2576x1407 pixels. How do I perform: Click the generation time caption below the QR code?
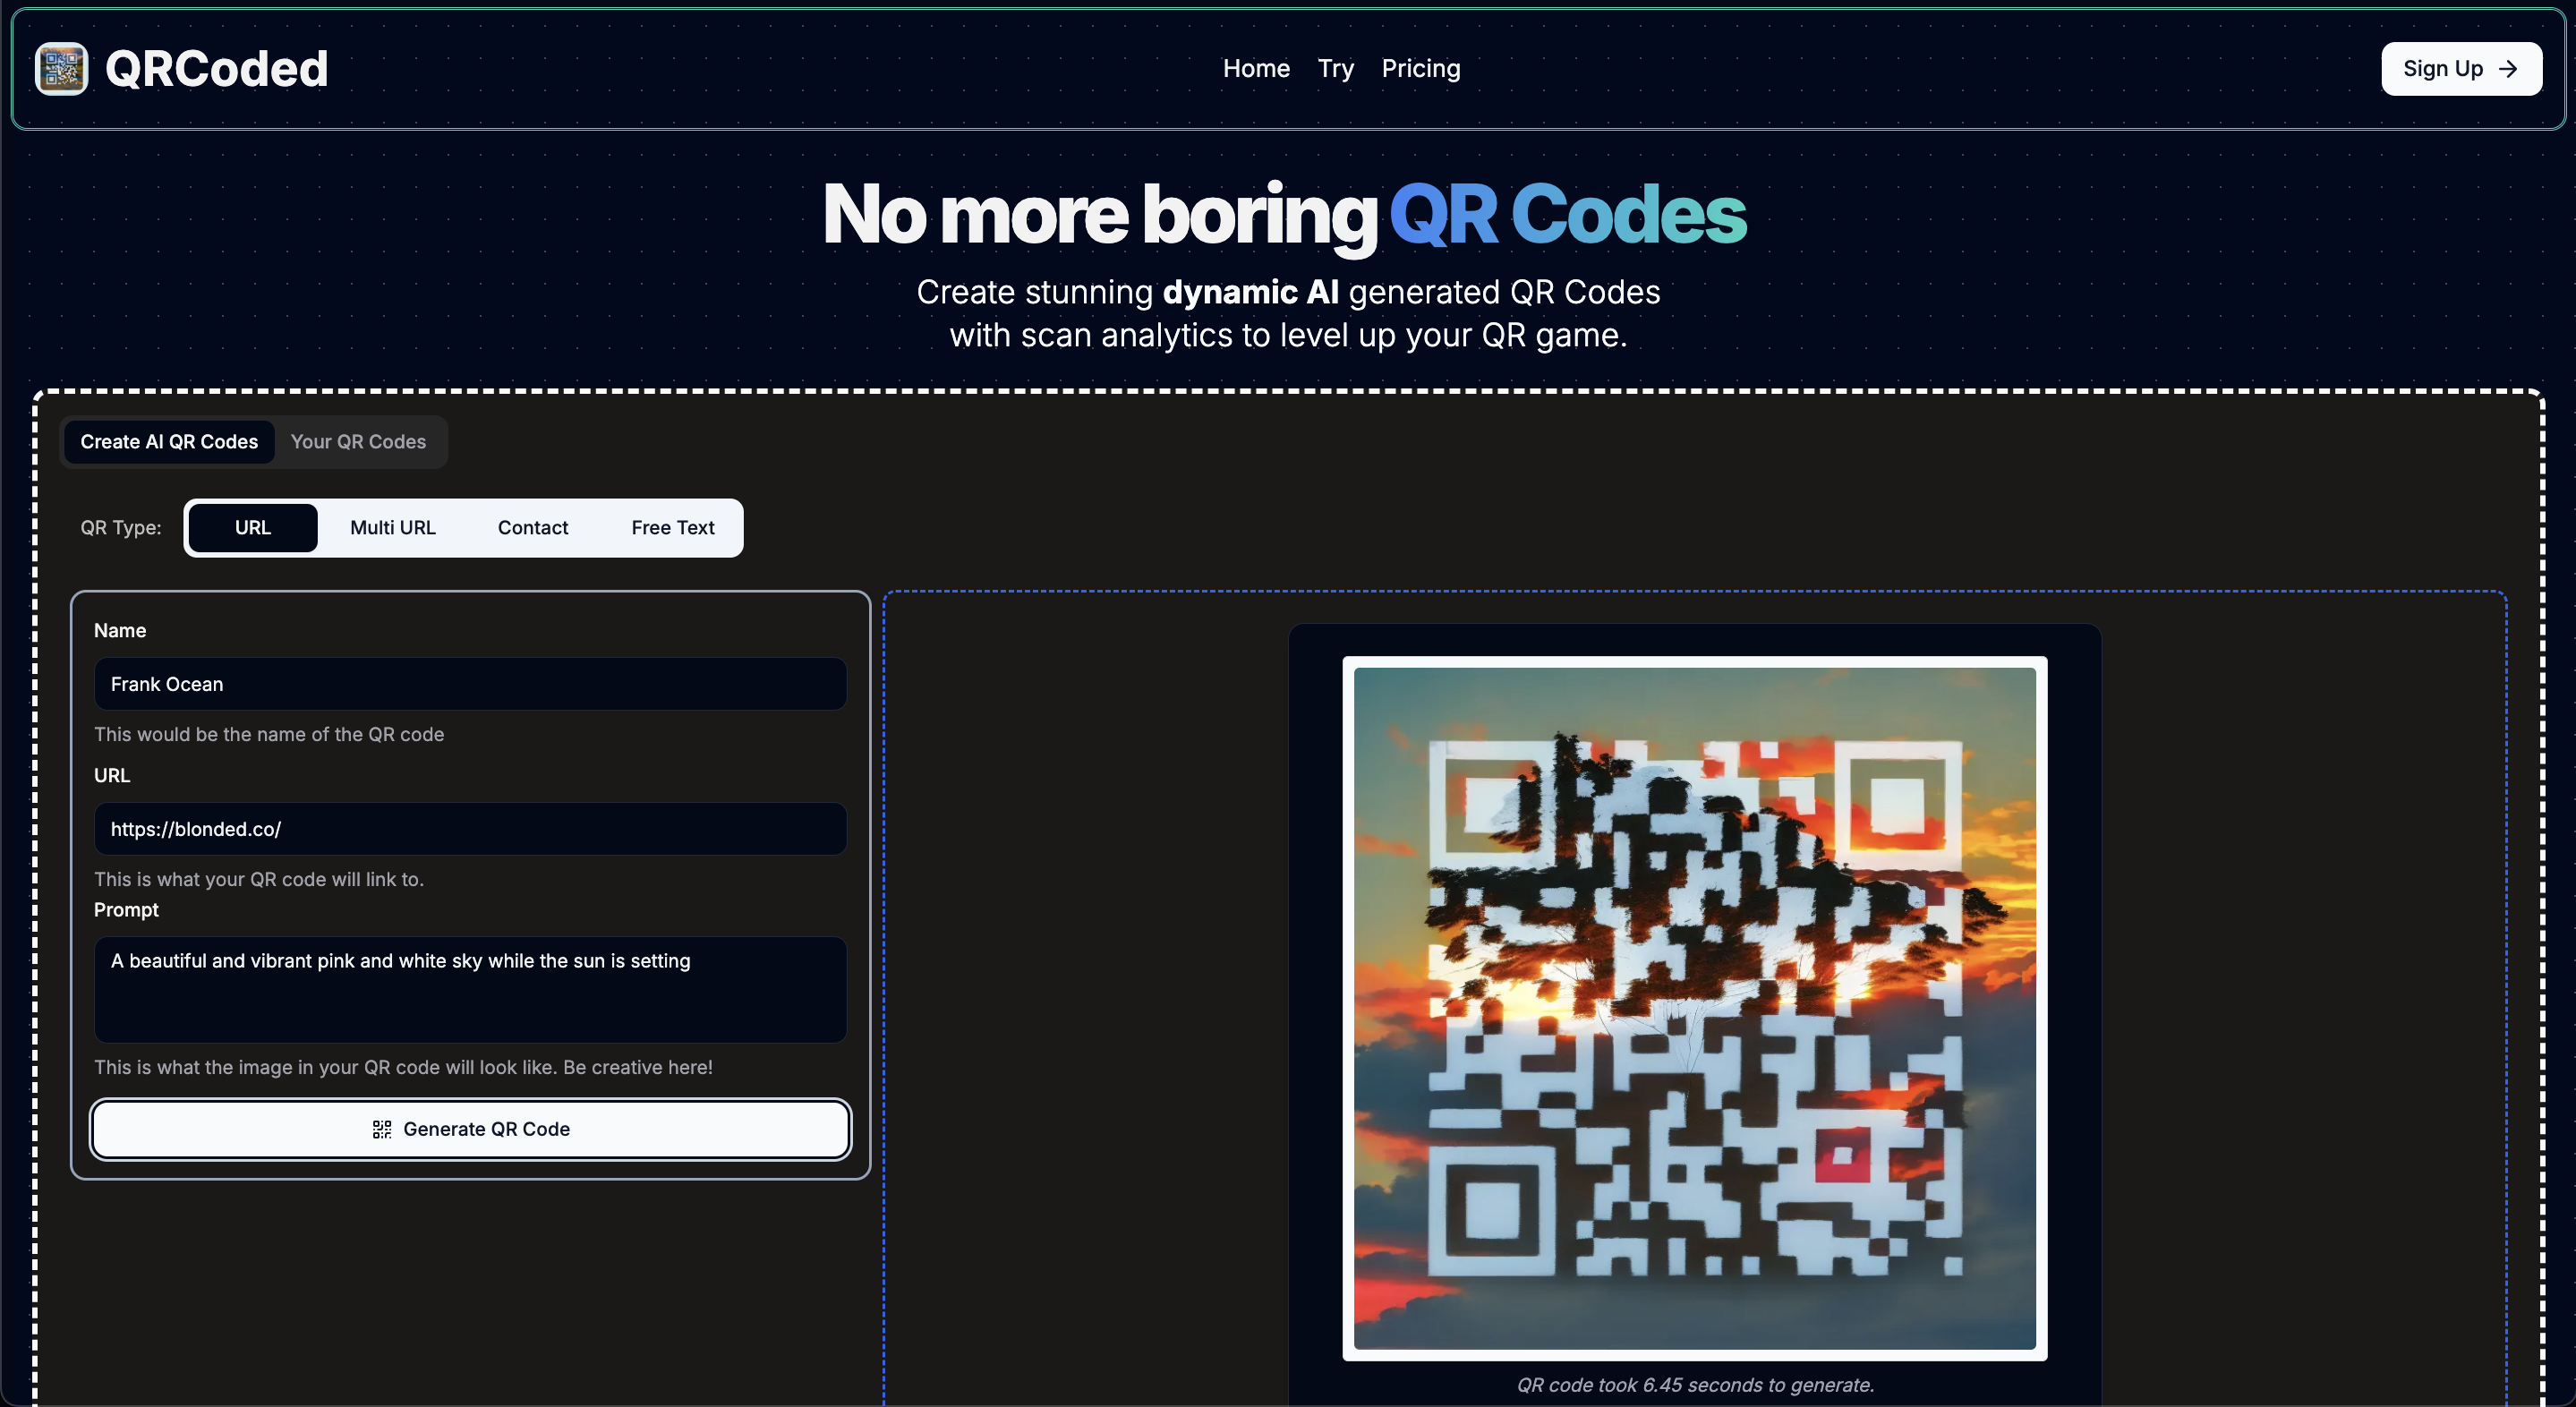tap(1694, 1385)
